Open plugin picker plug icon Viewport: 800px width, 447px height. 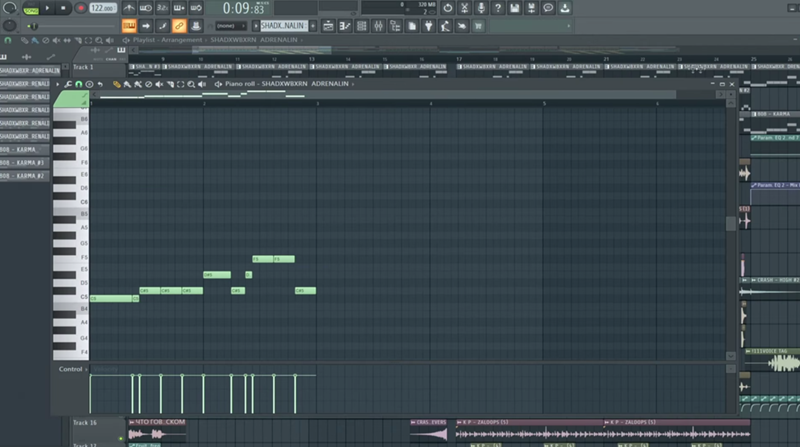coord(429,26)
